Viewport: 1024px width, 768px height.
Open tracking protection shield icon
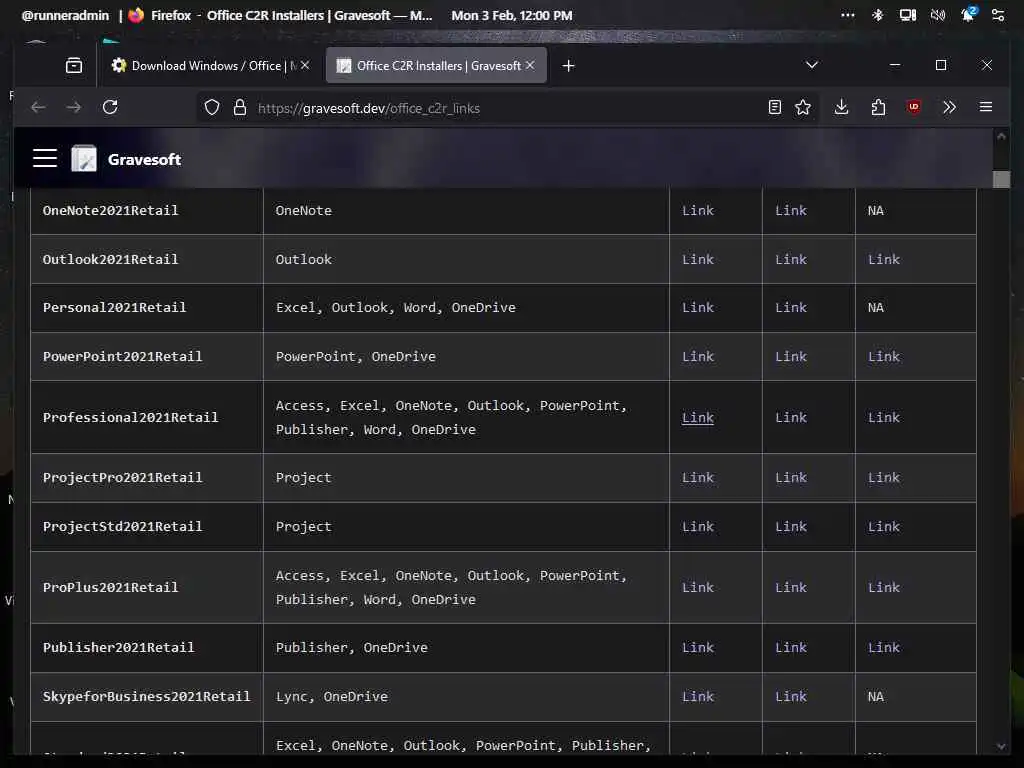pos(212,108)
